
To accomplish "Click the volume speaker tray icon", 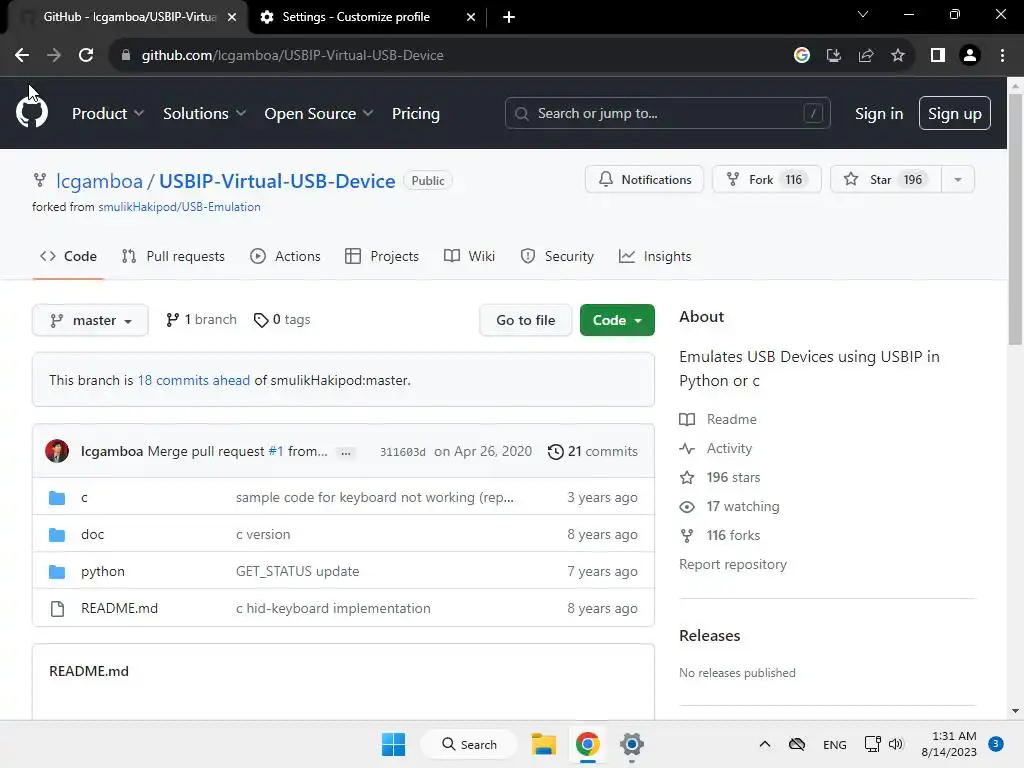I will click(896, 744).
